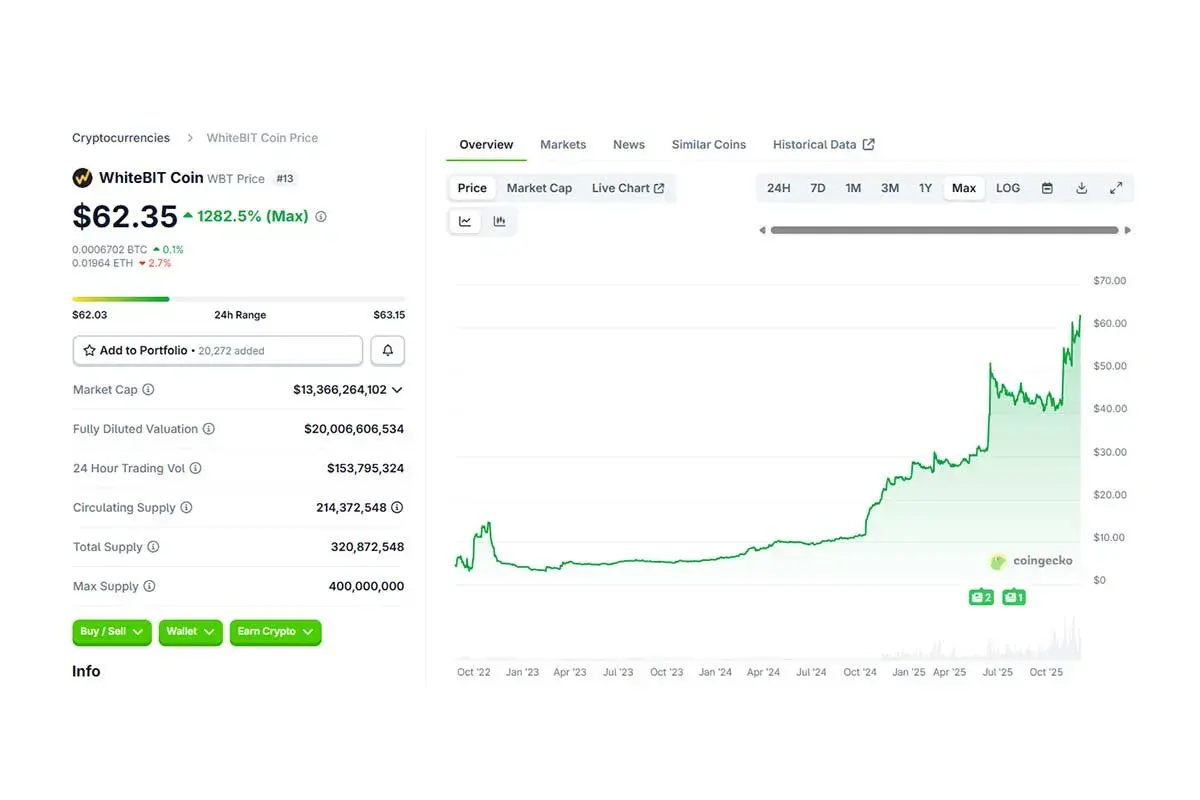Viewport: 1200px width, 800px height.
Task: Click the notification bell icon
Action: coord(388,350)
